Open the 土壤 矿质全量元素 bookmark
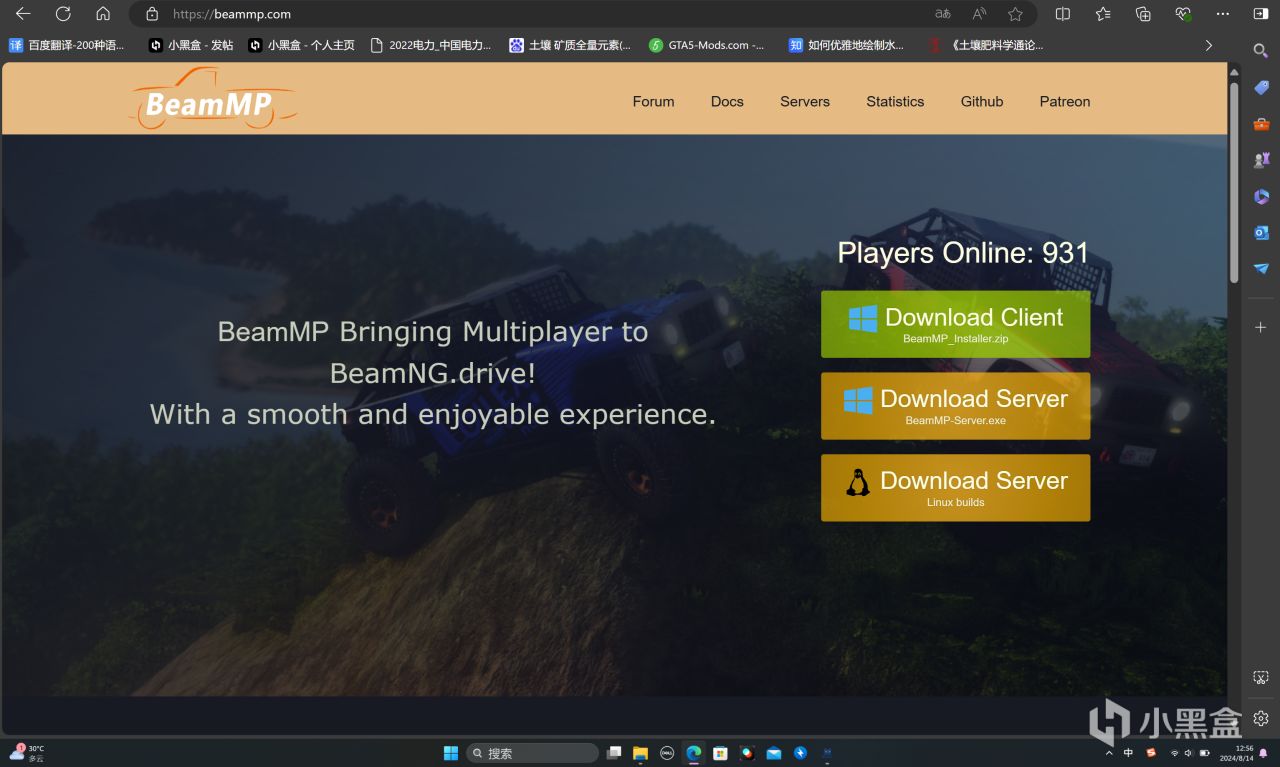 [x=570, y=45]
